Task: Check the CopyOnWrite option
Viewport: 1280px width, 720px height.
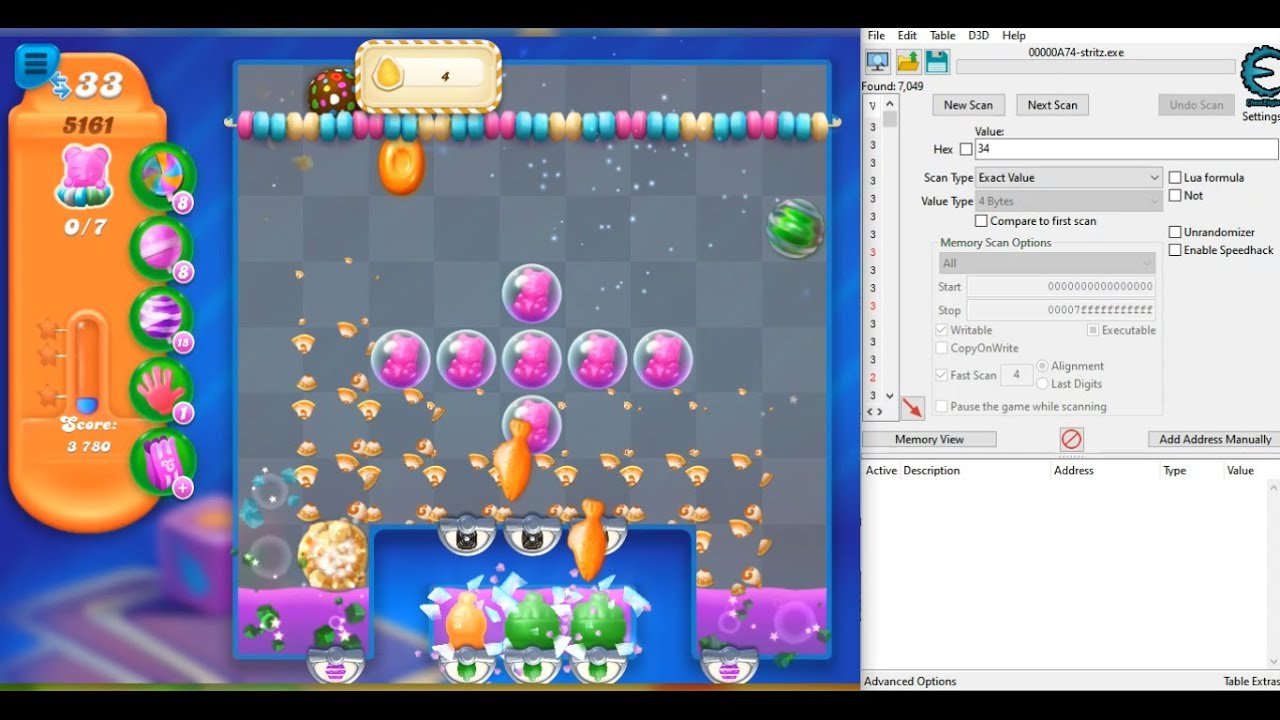Action: coord(941,348)
